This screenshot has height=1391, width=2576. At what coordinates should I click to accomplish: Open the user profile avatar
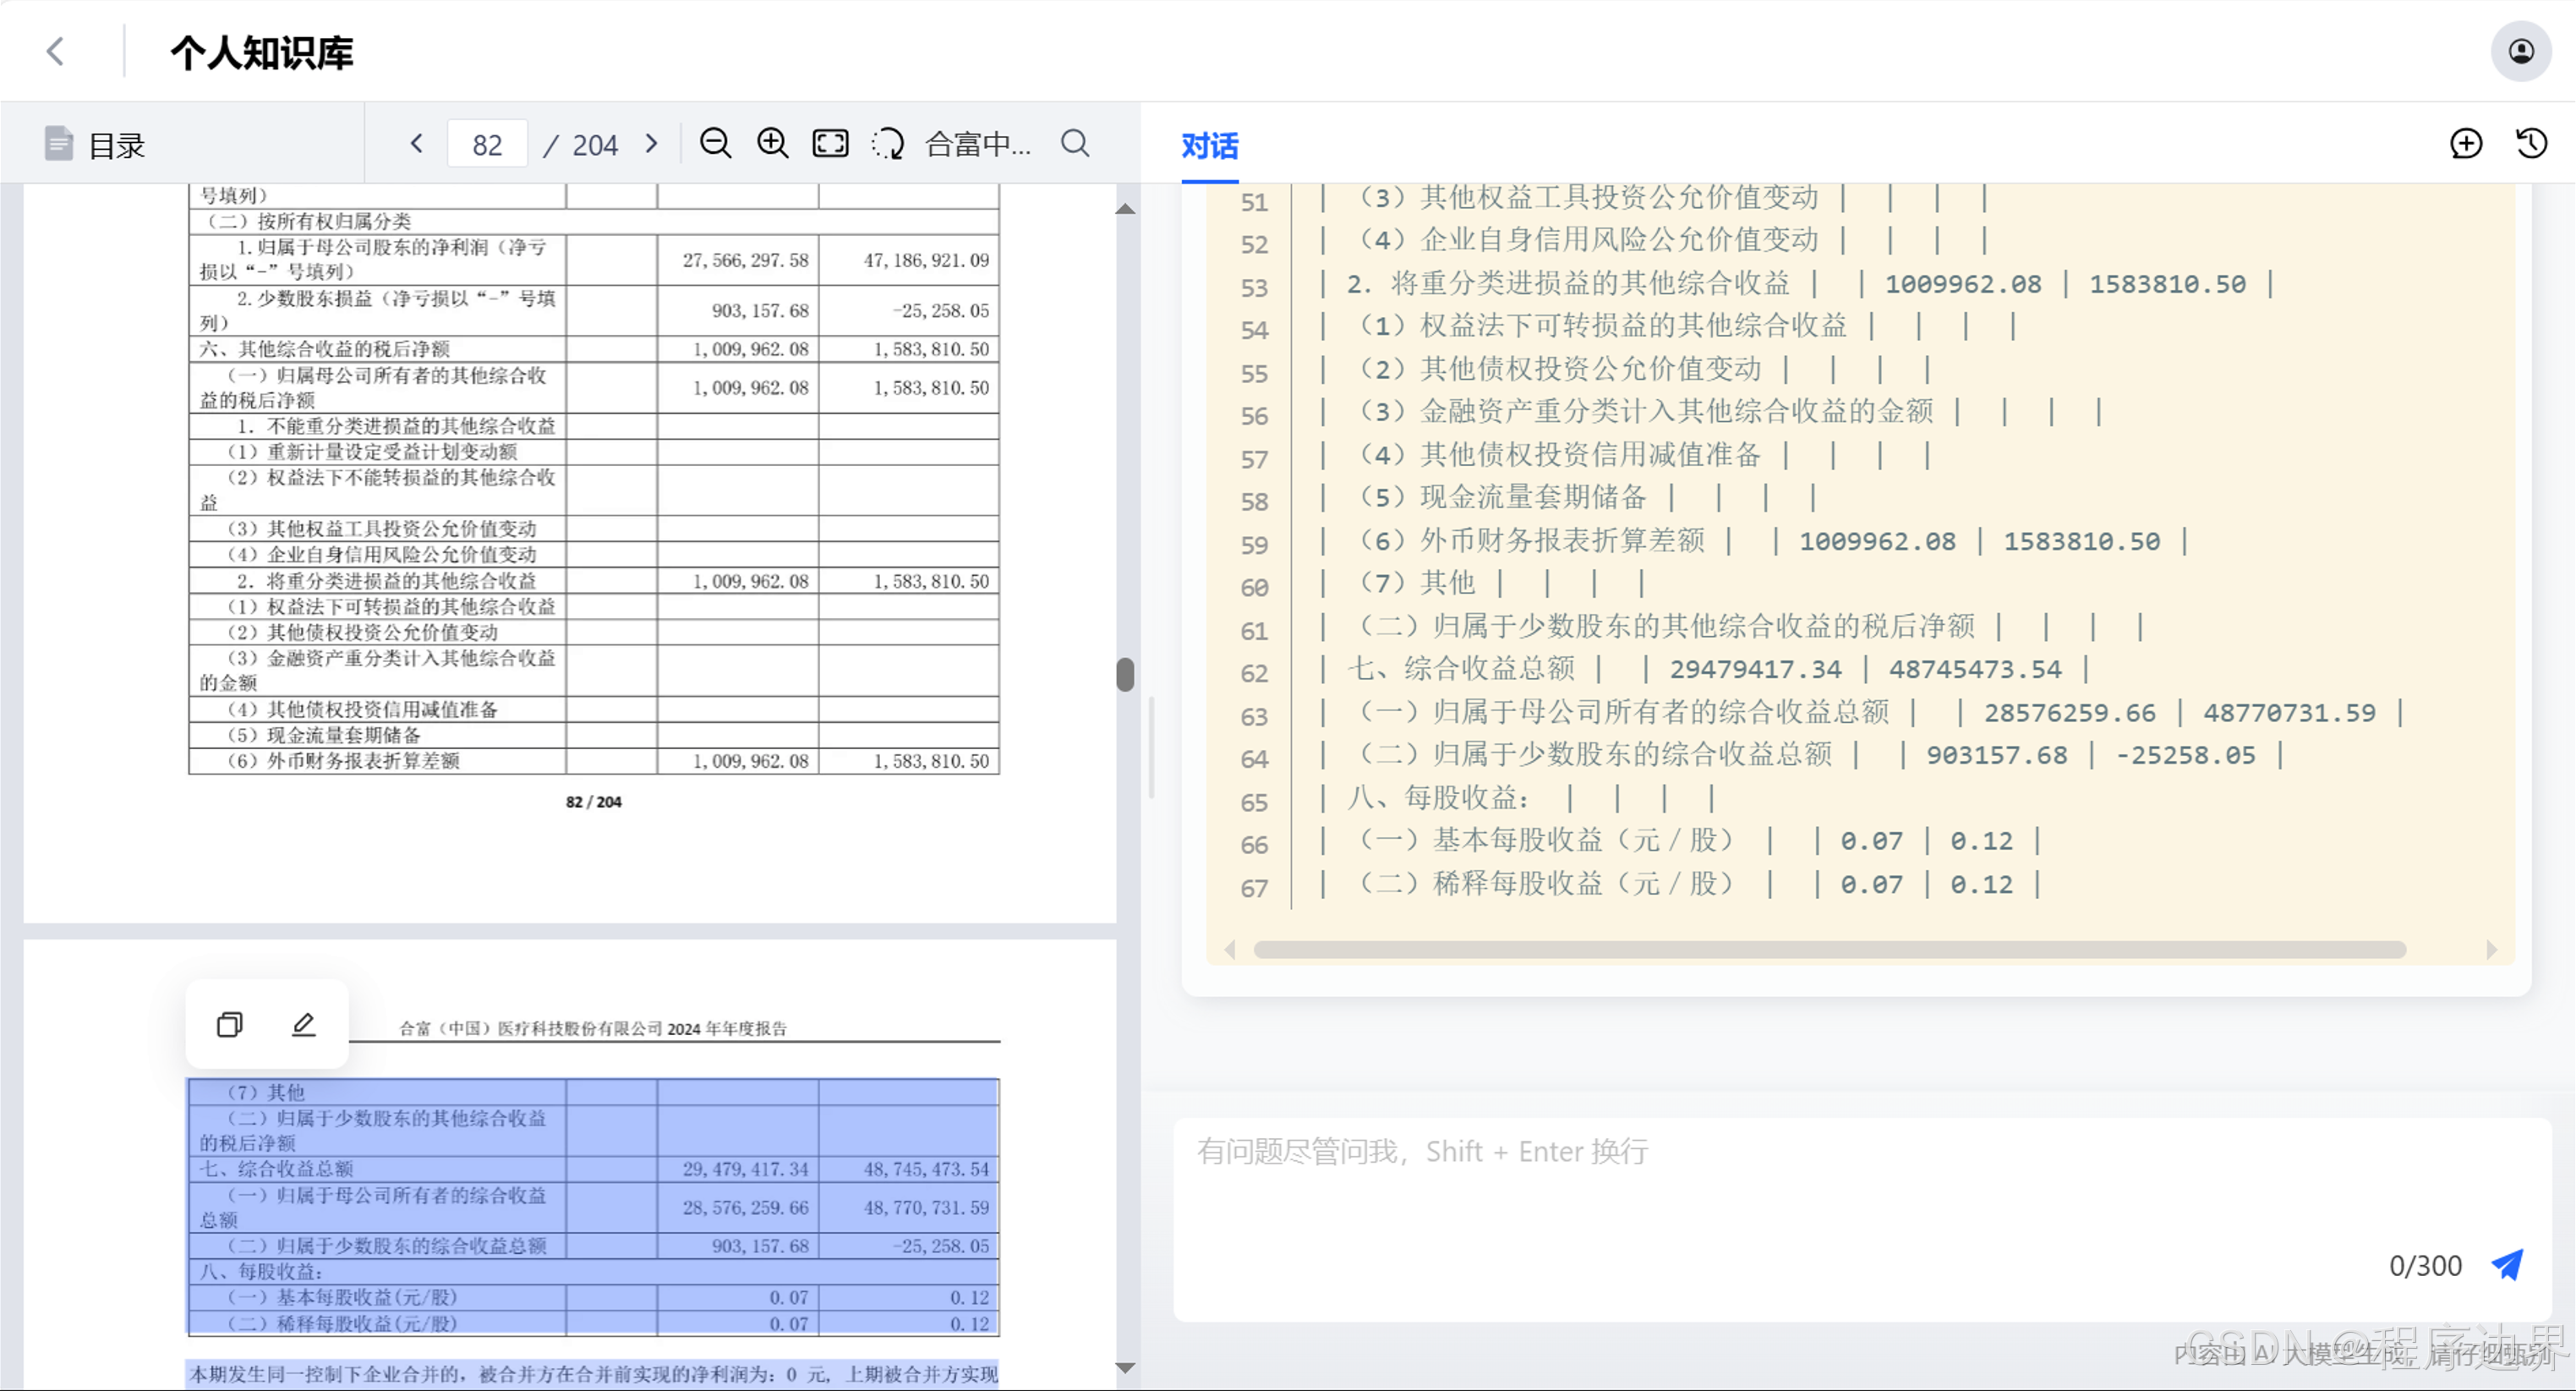(x=2520, y=51)
